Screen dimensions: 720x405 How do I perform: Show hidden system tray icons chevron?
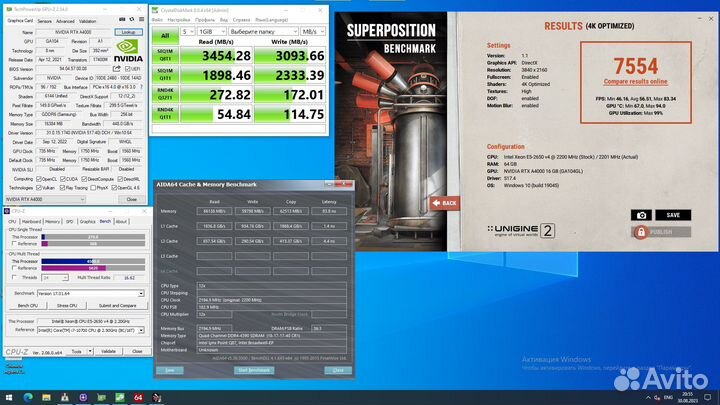(648, 398)
